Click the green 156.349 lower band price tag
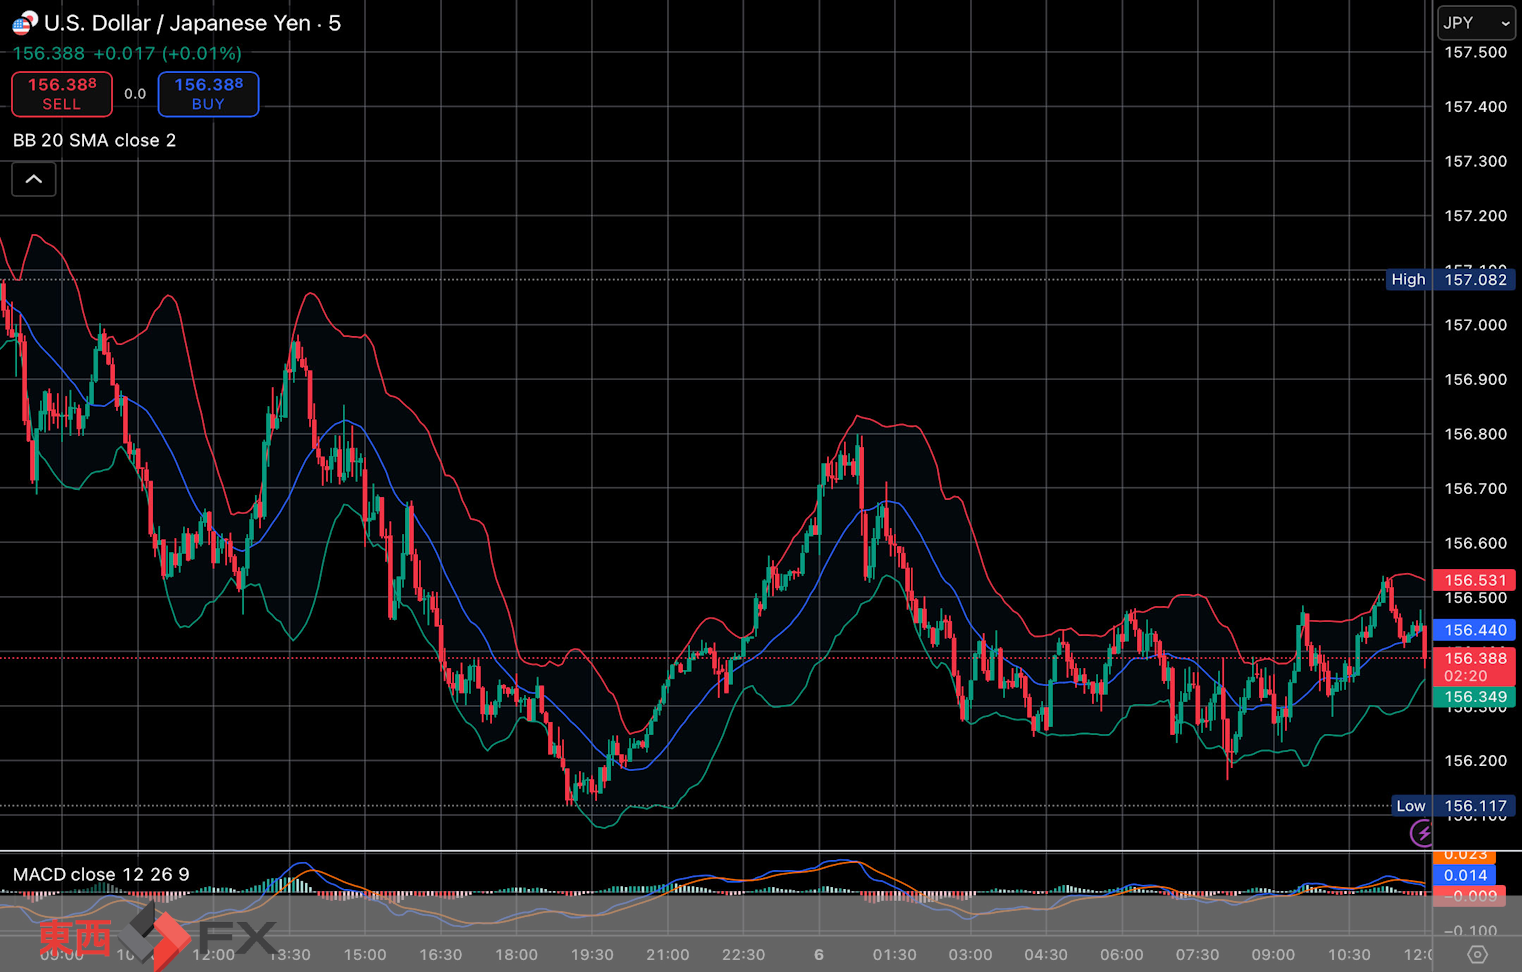Screen dimensions: 1522x972 1474,697
